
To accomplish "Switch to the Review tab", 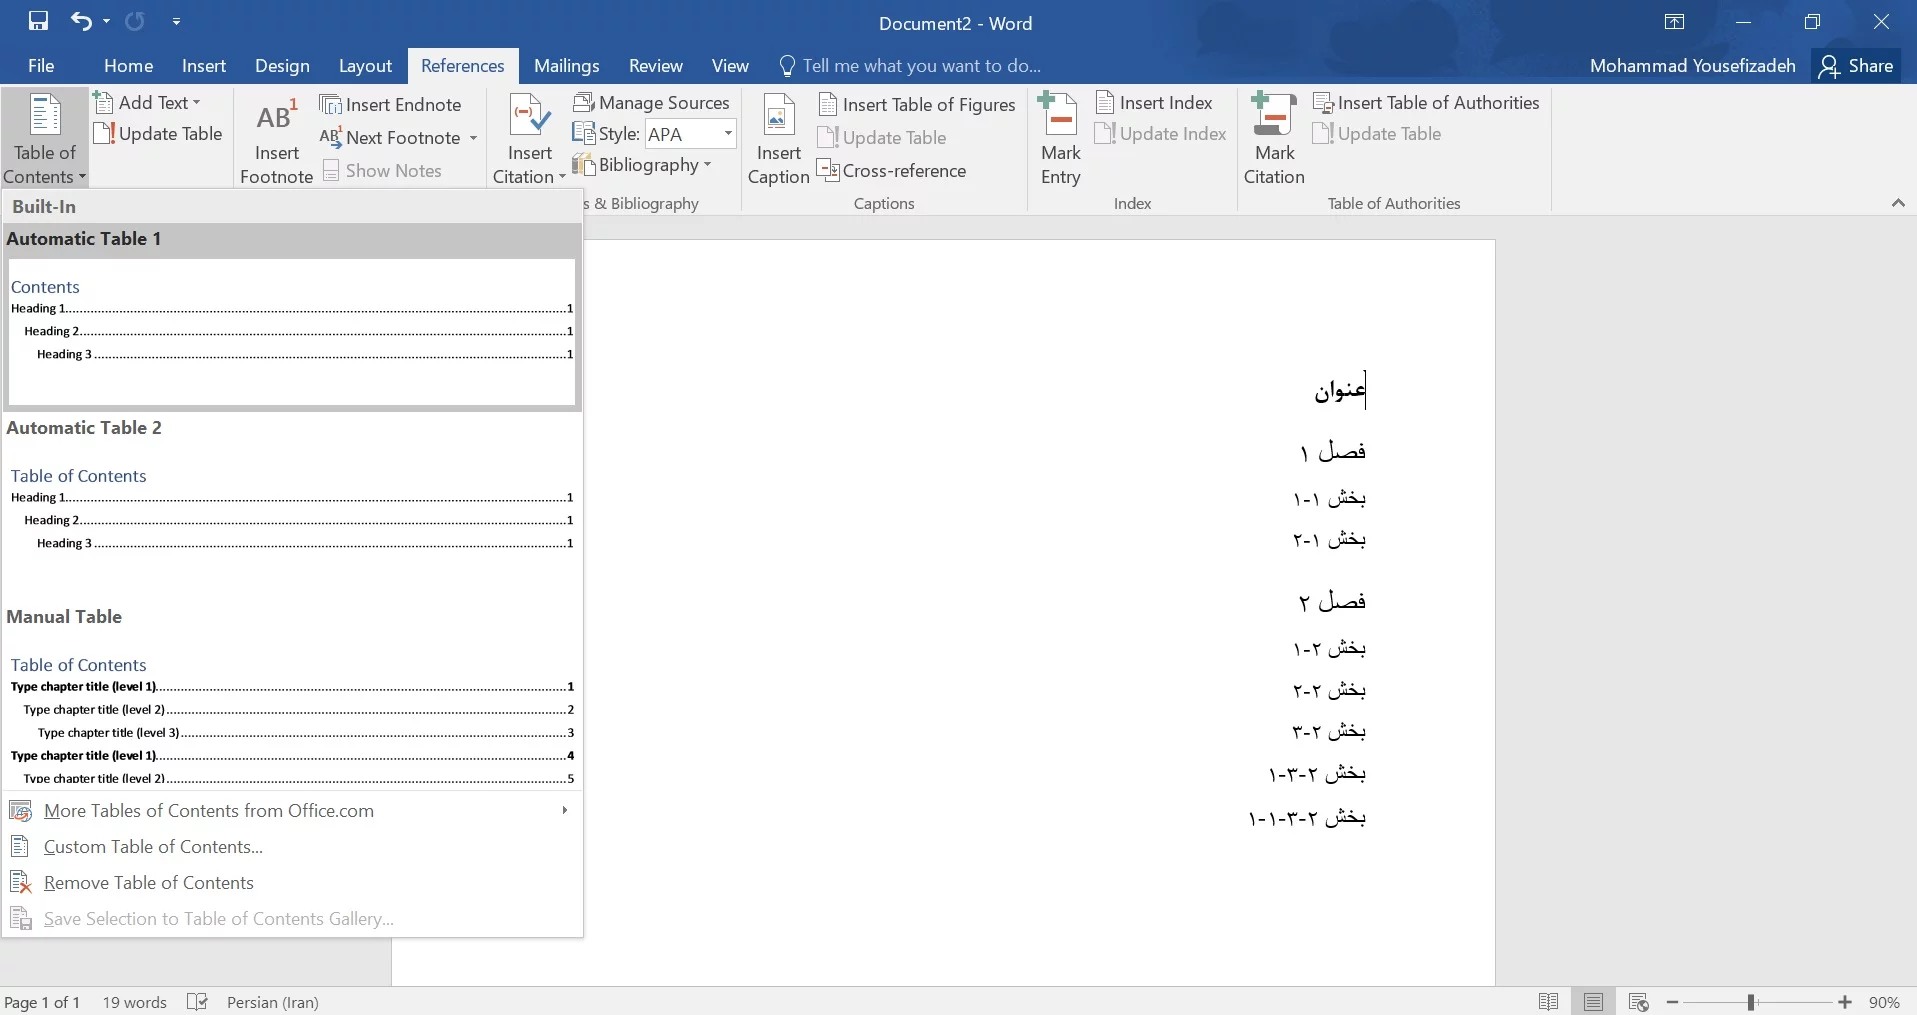I will pos(656,65).
